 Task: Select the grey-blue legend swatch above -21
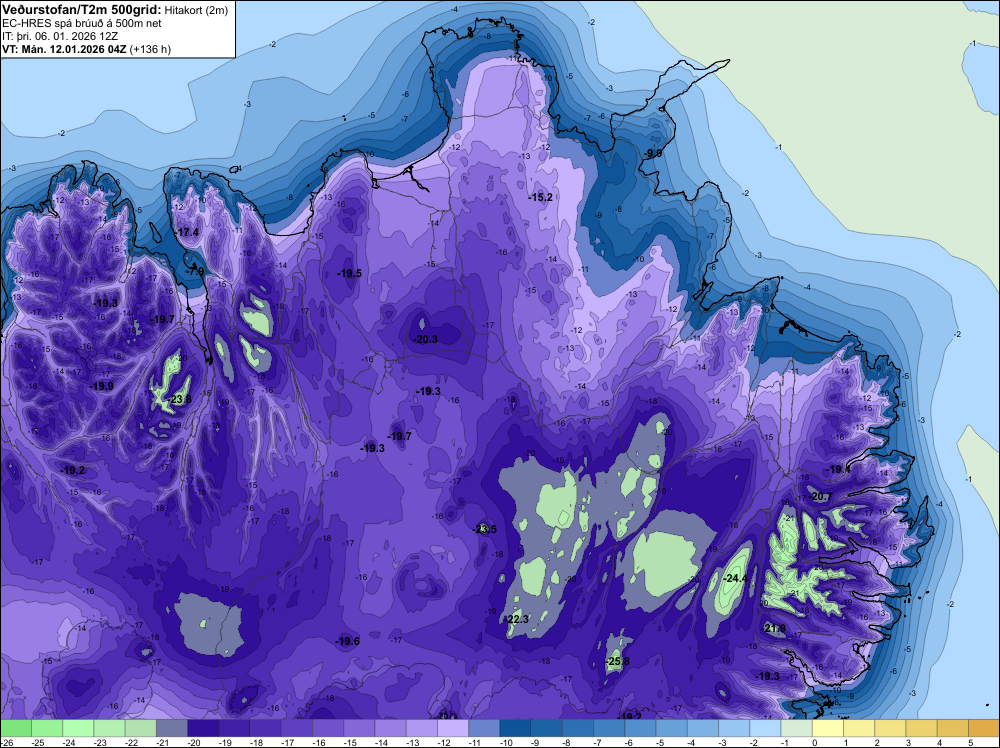click(x=172, y=728)
